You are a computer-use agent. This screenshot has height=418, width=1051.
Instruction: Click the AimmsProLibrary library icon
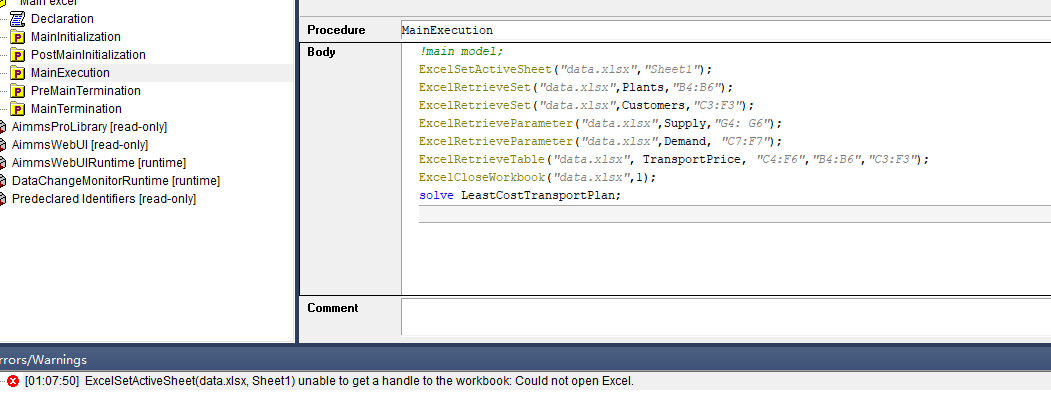tap(3, 127)
